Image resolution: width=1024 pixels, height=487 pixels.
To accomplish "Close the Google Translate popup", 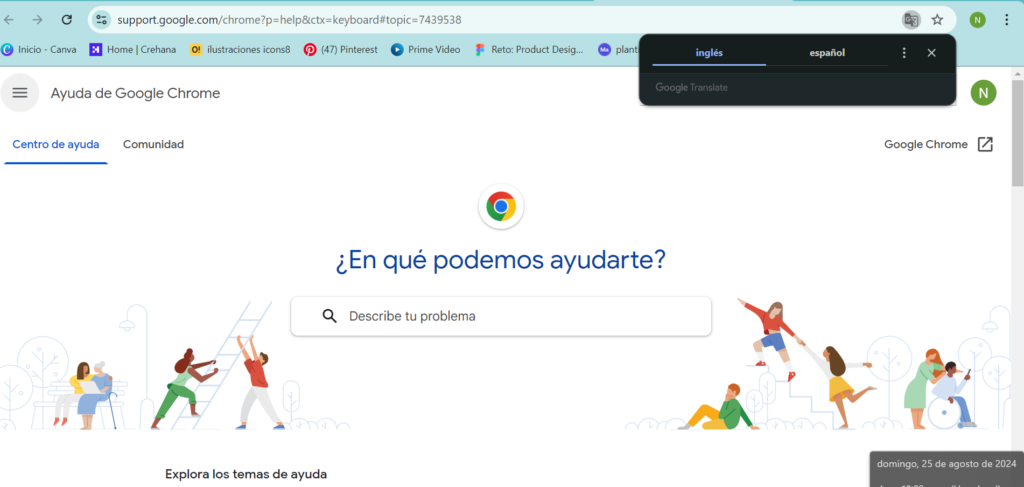I will [x=932, y=53].
